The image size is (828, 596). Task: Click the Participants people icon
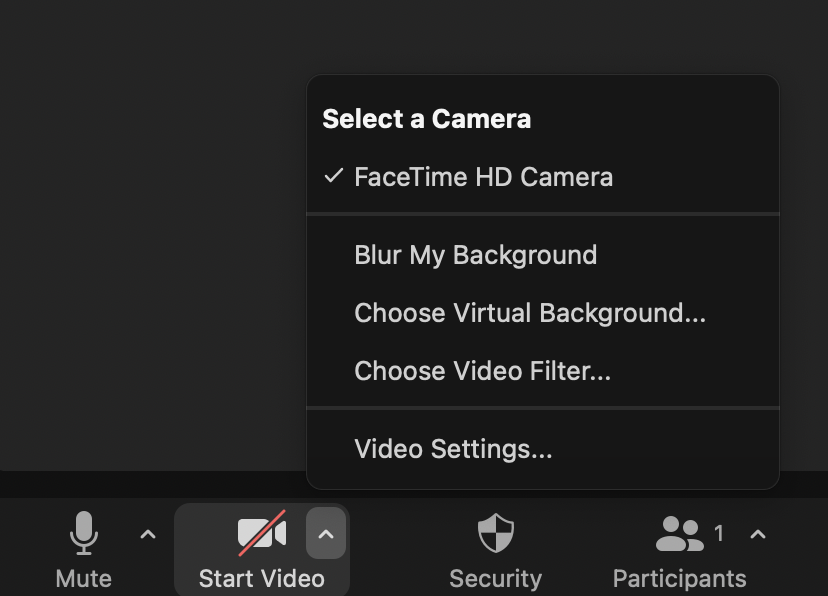(679, 534)
